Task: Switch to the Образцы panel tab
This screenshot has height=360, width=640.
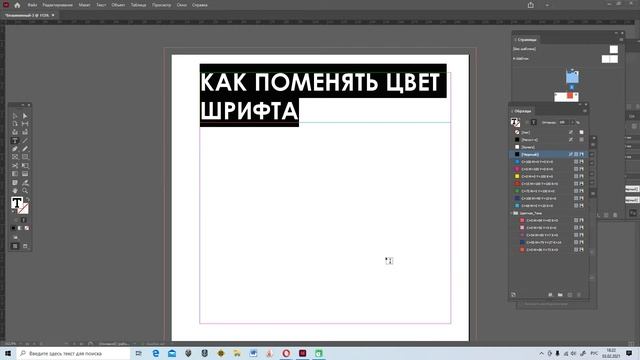Action: click(x=522, y=111)
